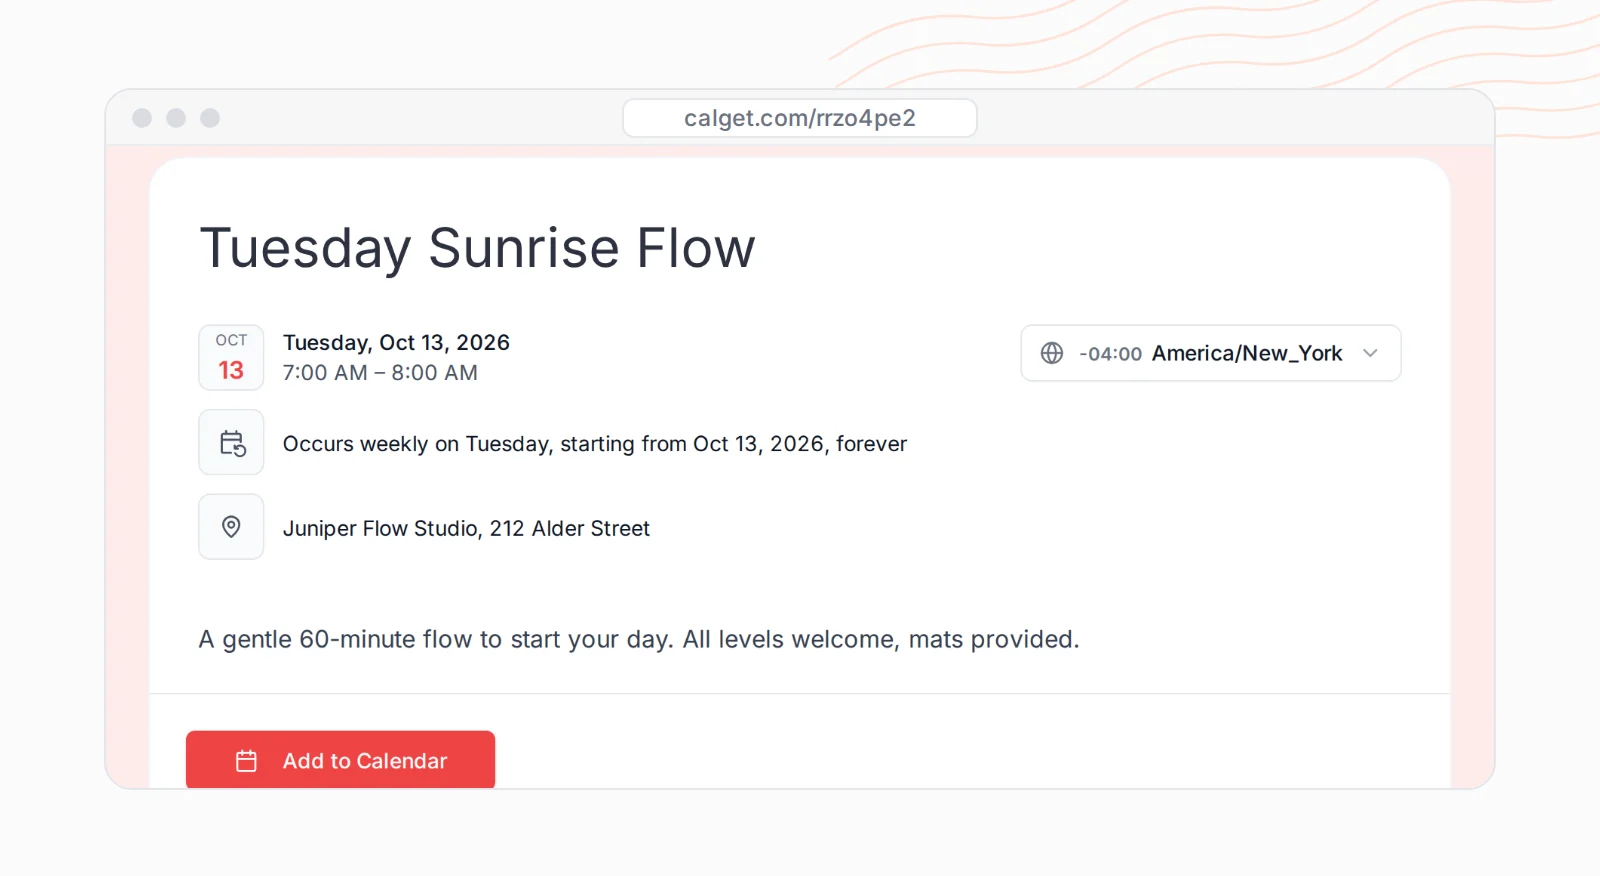Click the -04:00 offset label
The image size is (1600, 876).
coord(1110,354)
